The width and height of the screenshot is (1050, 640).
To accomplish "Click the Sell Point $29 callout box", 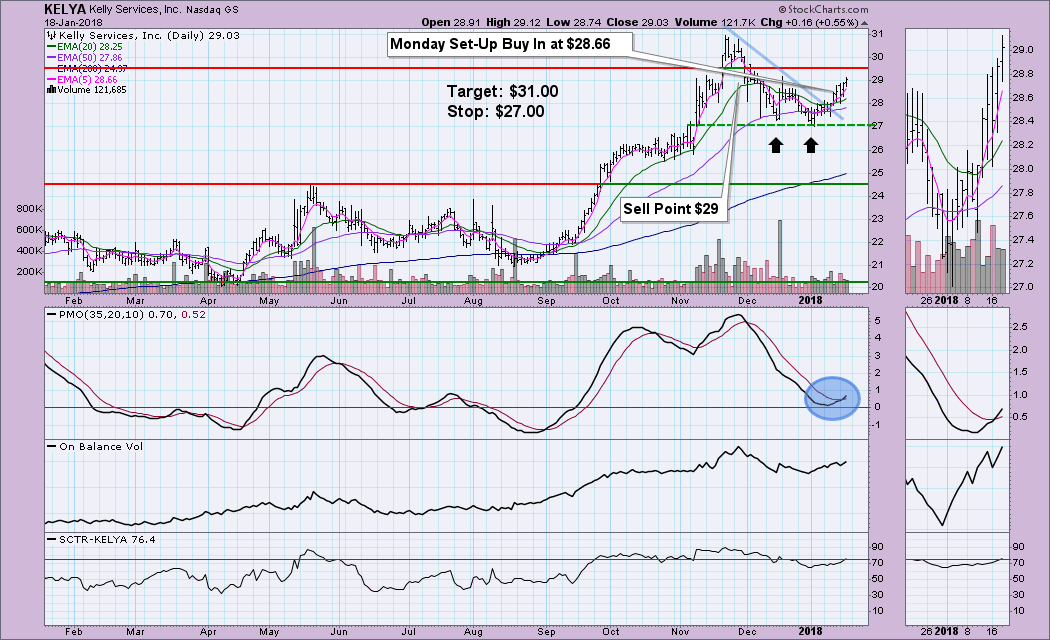I will [x=675, y=208].
